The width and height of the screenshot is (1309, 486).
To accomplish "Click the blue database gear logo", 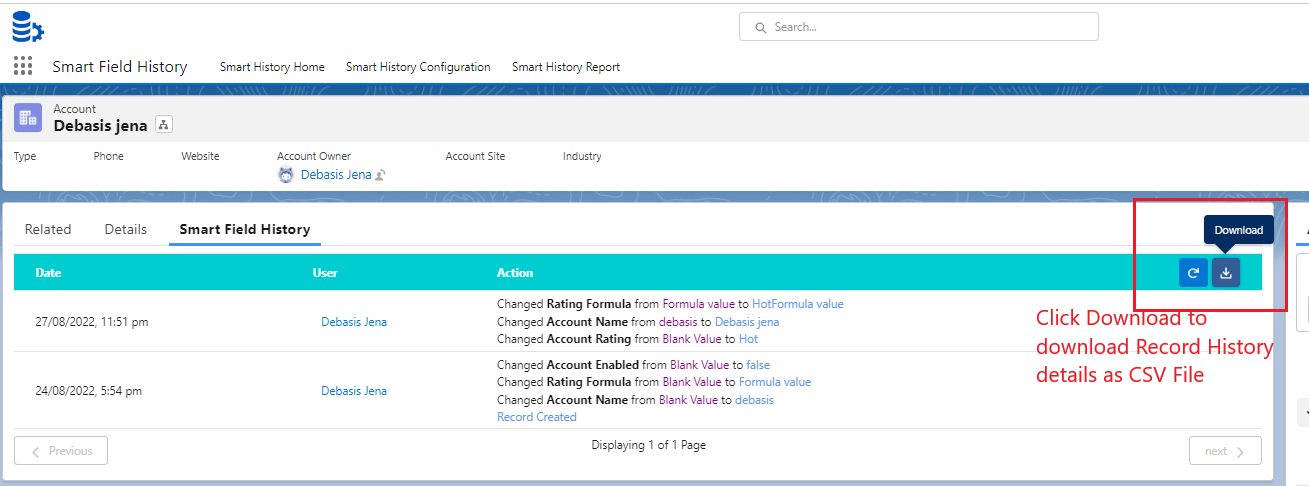I will tap(27, 27).
